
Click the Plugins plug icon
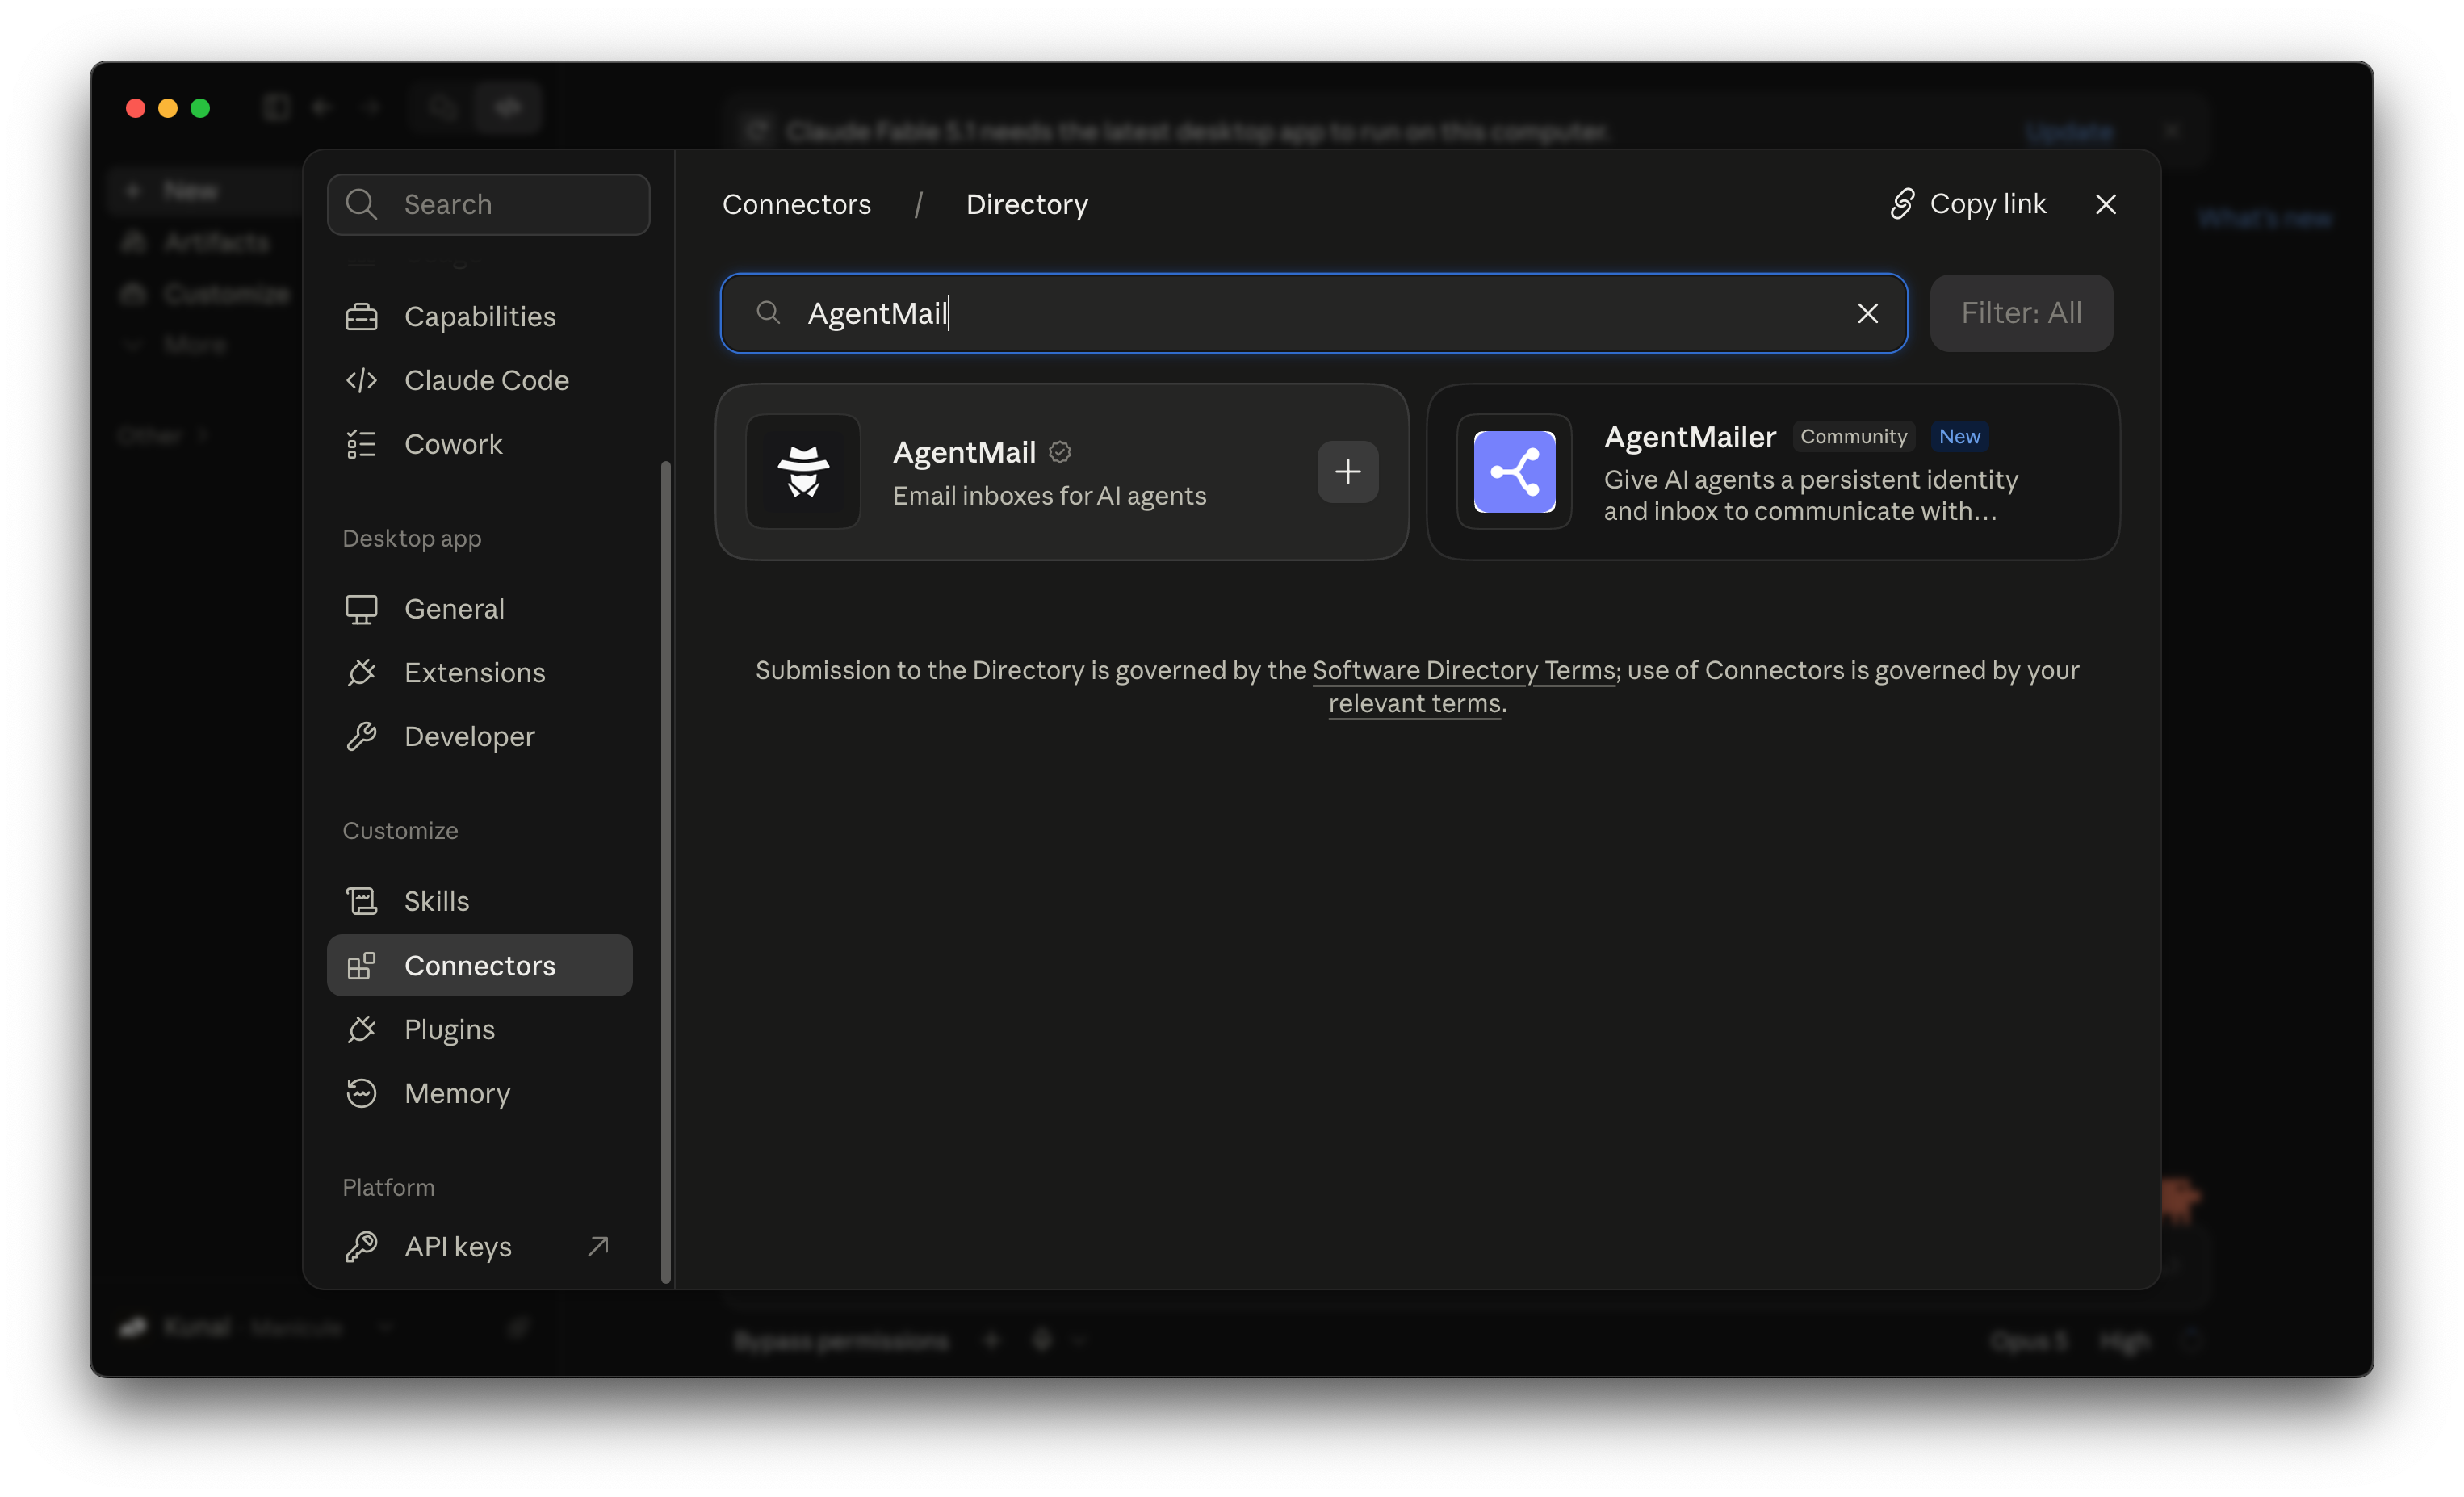tap(361, 1029)
